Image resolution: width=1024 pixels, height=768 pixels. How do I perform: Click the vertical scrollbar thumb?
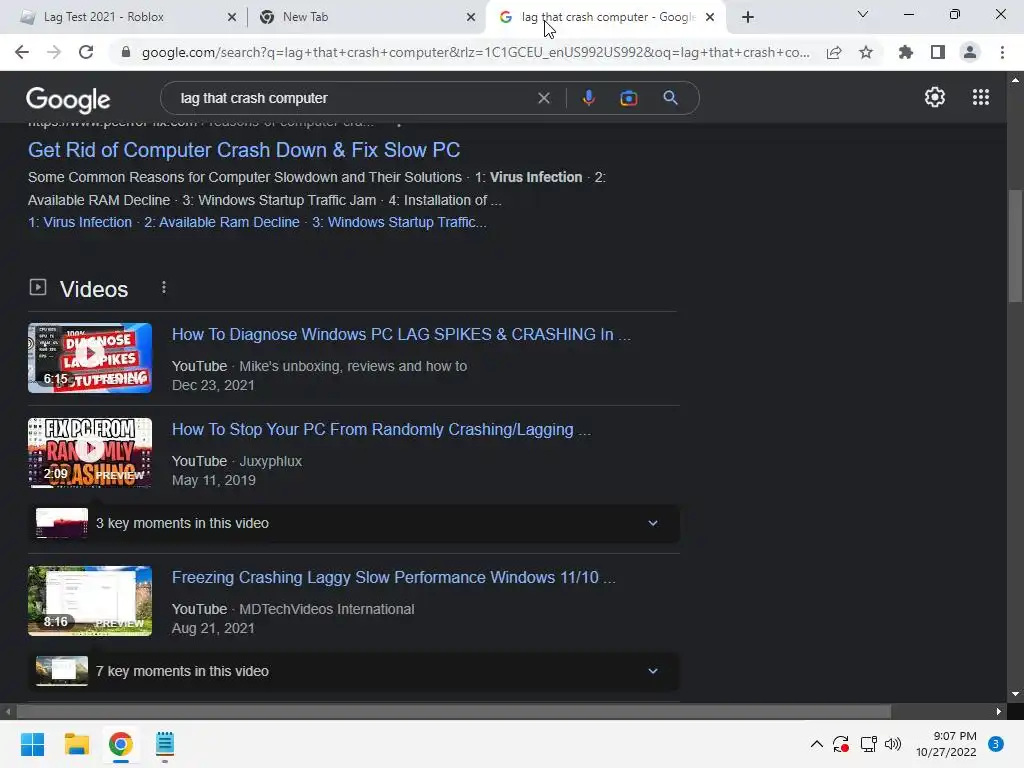(1015, 246)
